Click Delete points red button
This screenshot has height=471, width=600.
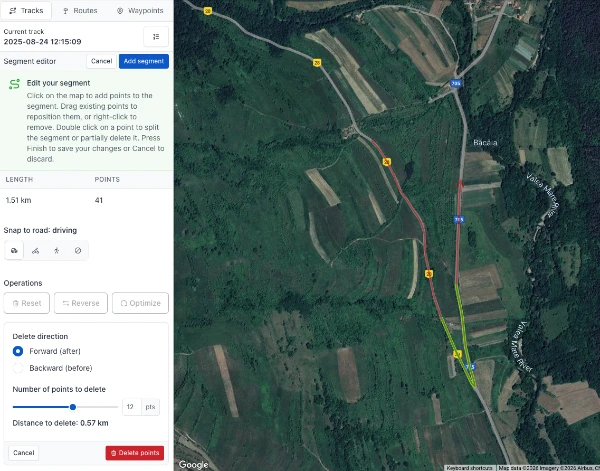point(135,453)
